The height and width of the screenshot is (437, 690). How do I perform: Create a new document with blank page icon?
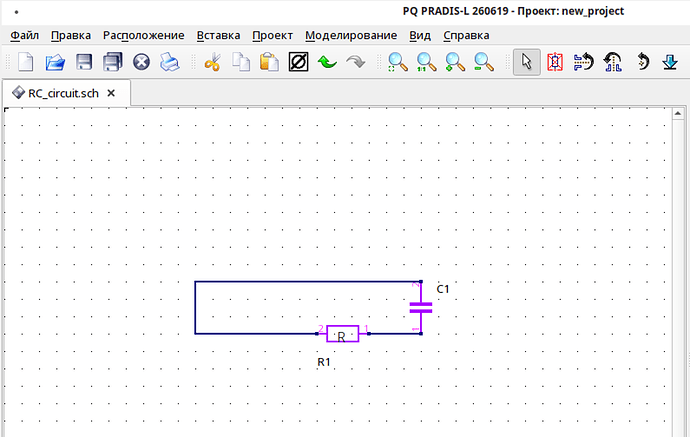pos(26,62)
